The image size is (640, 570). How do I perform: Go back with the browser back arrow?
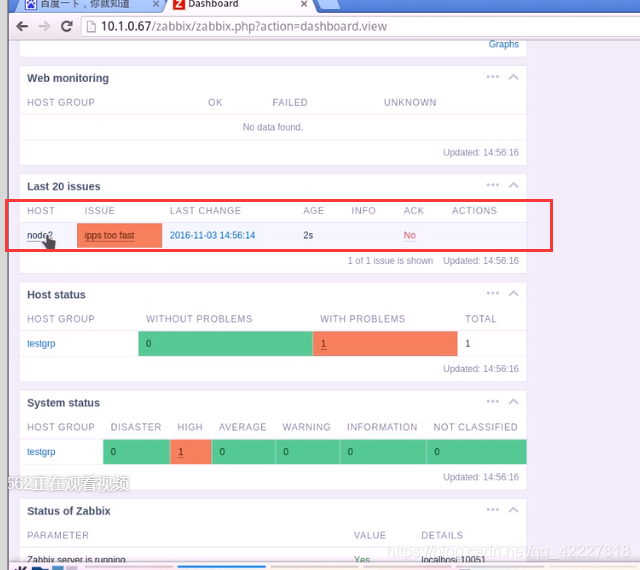click(22, 27)
